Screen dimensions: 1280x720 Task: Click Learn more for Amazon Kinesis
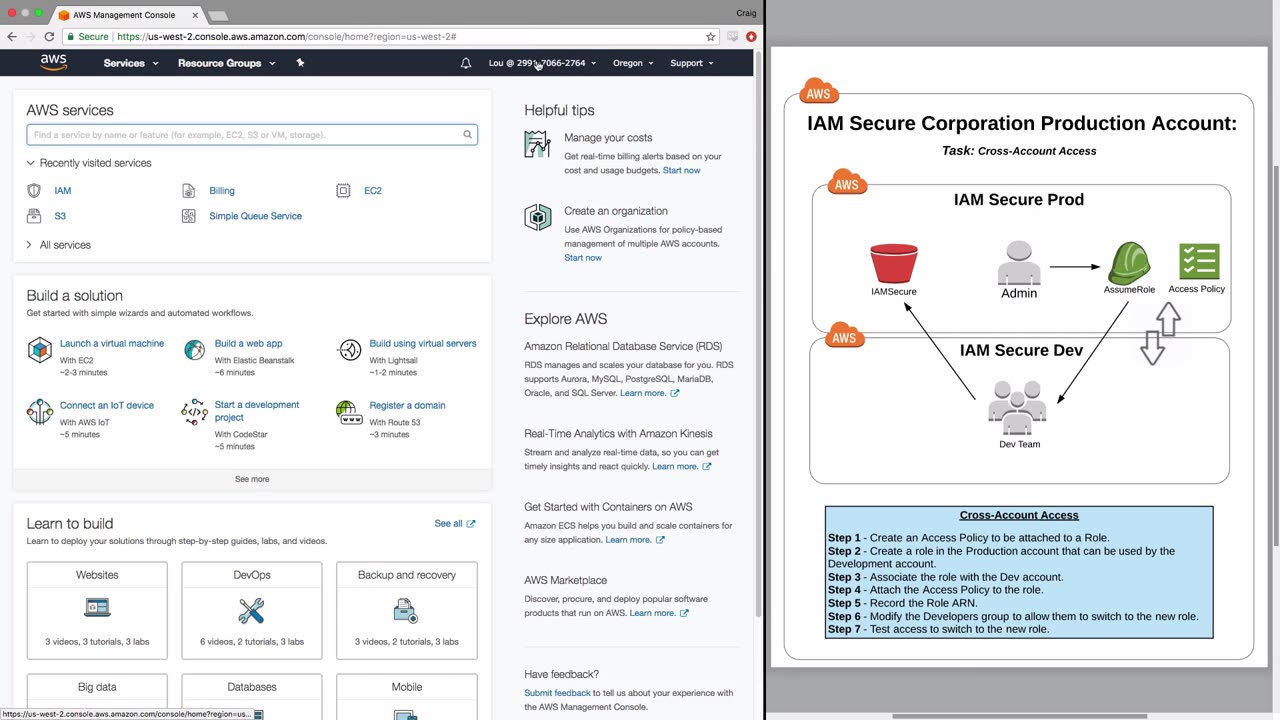tap(681, 466)
